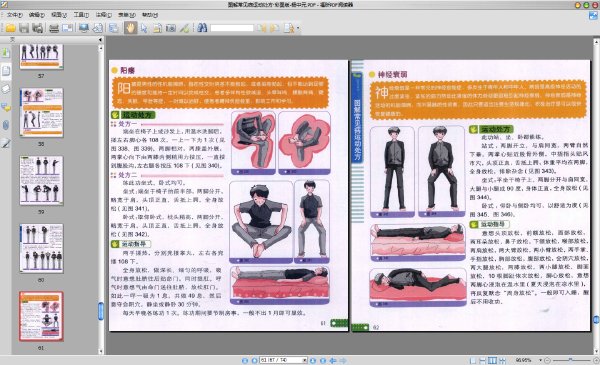This screenshot has width=600, height=365.
Task: Go to the last page button
Action: [x=323, y=360]
